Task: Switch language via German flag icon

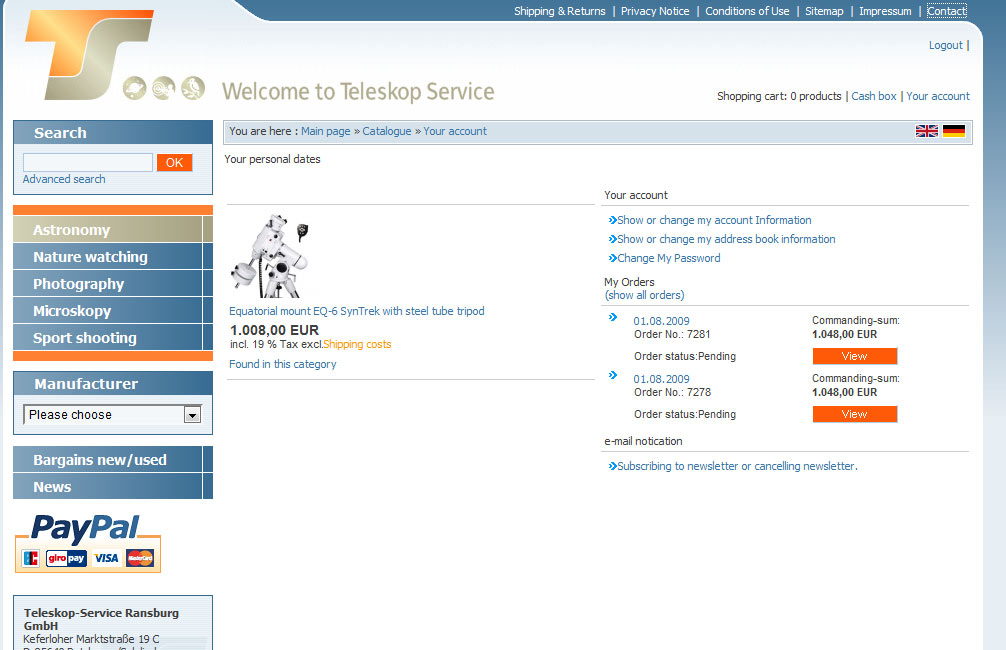Action: pos(954,131)
